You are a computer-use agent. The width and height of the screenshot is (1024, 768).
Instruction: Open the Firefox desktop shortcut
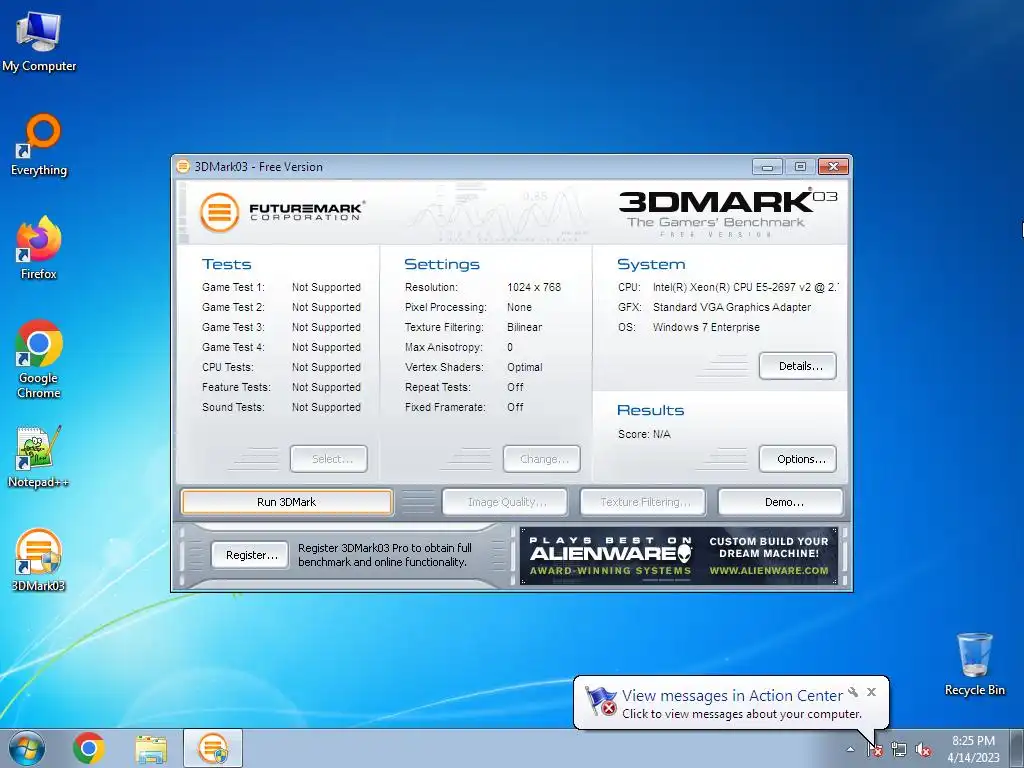click(x=39, y=248)
